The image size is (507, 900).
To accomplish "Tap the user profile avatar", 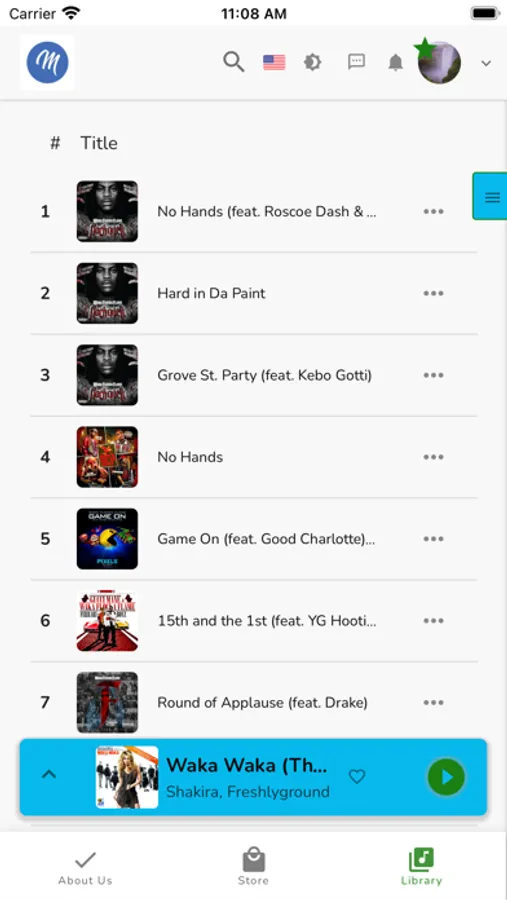I will [439, 63].
